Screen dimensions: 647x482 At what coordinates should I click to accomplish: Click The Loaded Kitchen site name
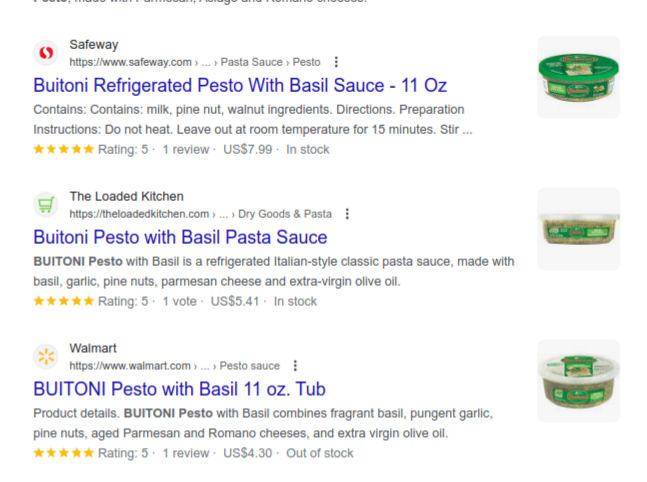126,197
